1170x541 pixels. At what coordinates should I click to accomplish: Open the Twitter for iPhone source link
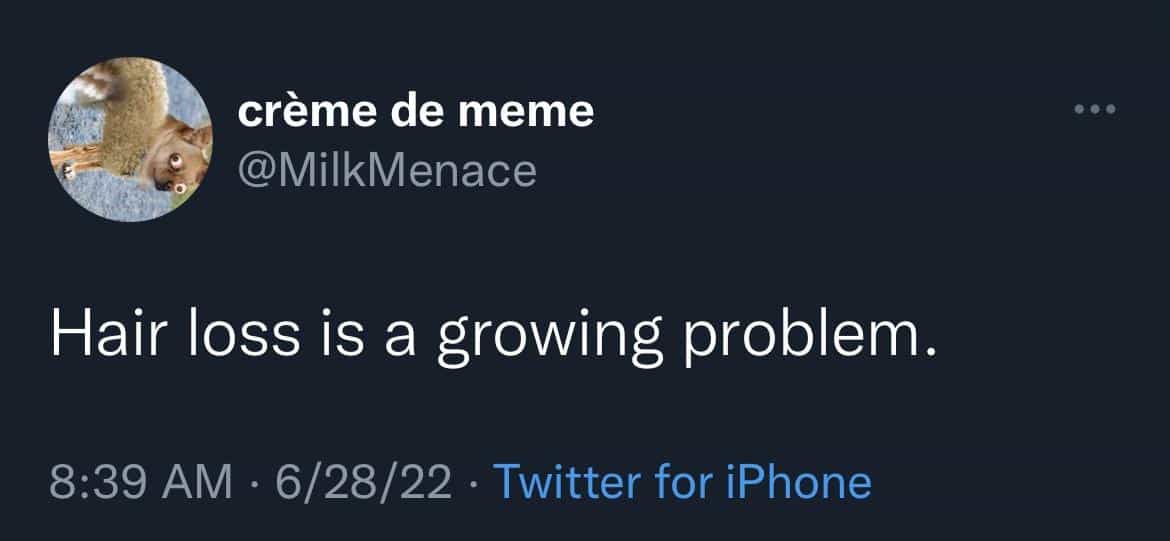pyautogui.click(x=683, y=482)
